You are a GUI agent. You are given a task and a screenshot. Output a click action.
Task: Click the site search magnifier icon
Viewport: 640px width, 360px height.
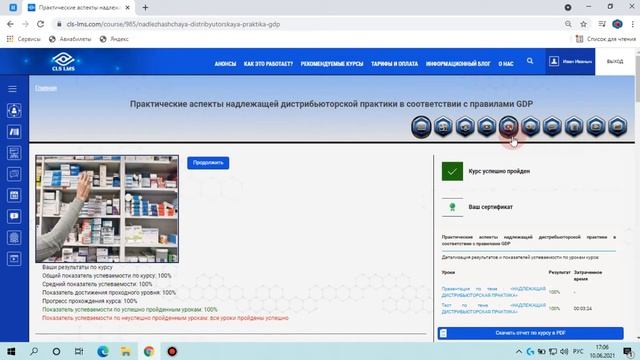[530, 61]
